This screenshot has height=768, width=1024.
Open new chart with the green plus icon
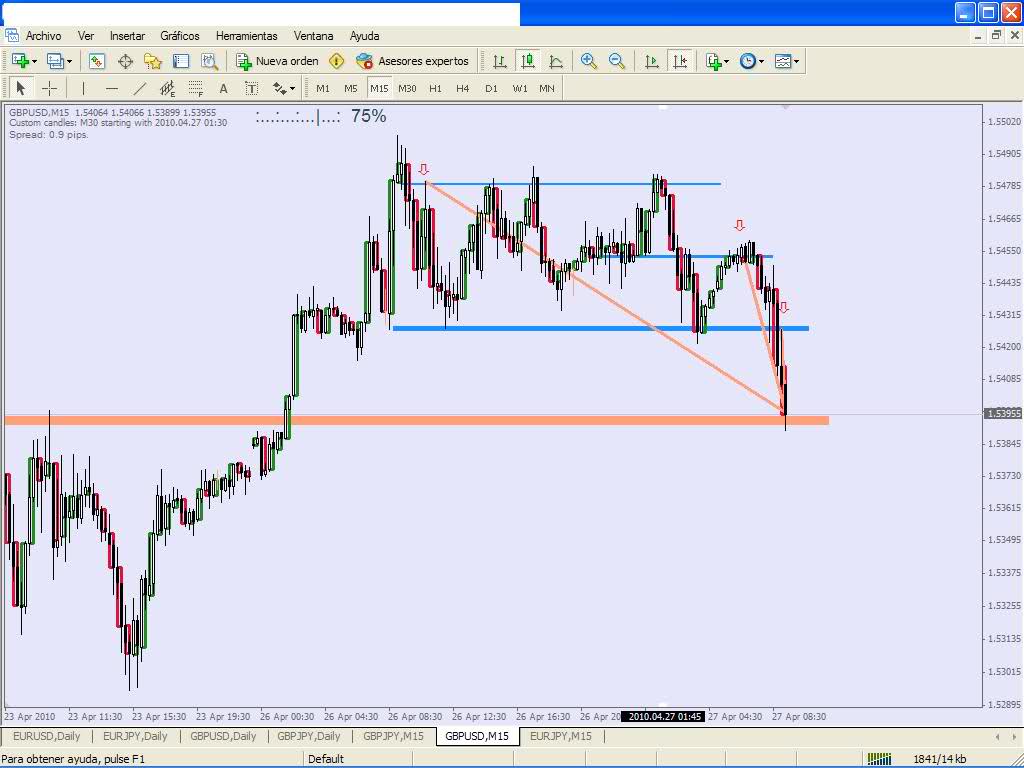[20, 61]
